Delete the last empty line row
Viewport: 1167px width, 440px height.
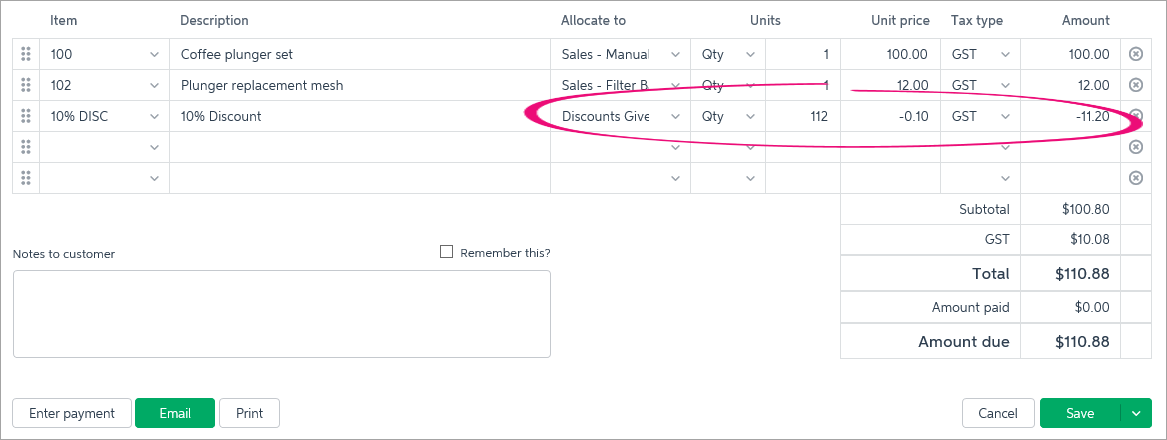pos(1136,178)
